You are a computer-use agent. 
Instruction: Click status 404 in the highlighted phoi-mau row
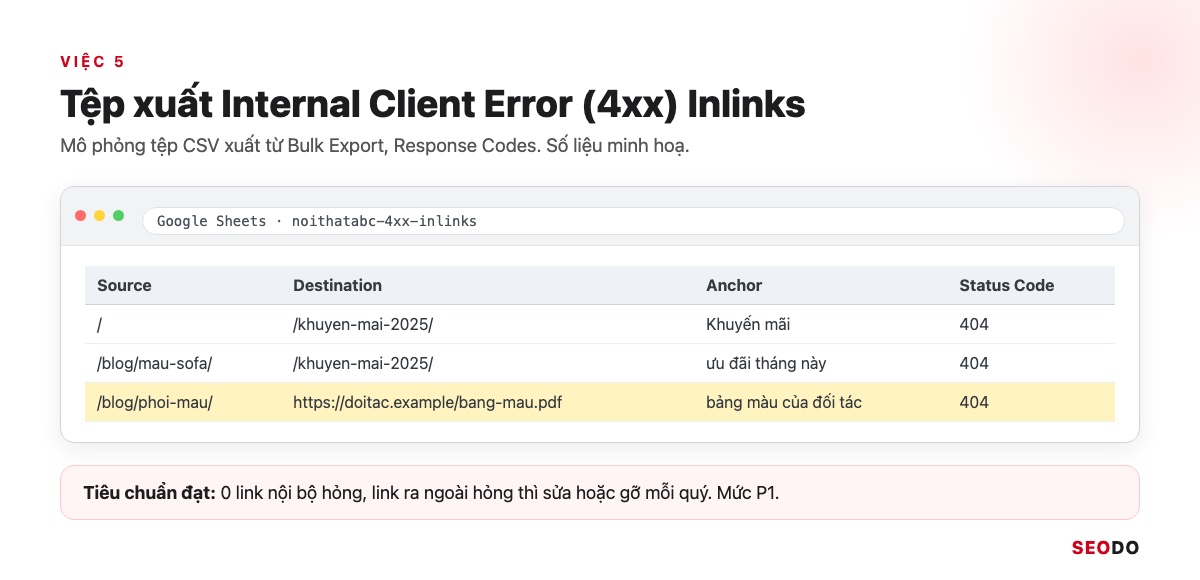pyautogui.click(x=974, y=402)
